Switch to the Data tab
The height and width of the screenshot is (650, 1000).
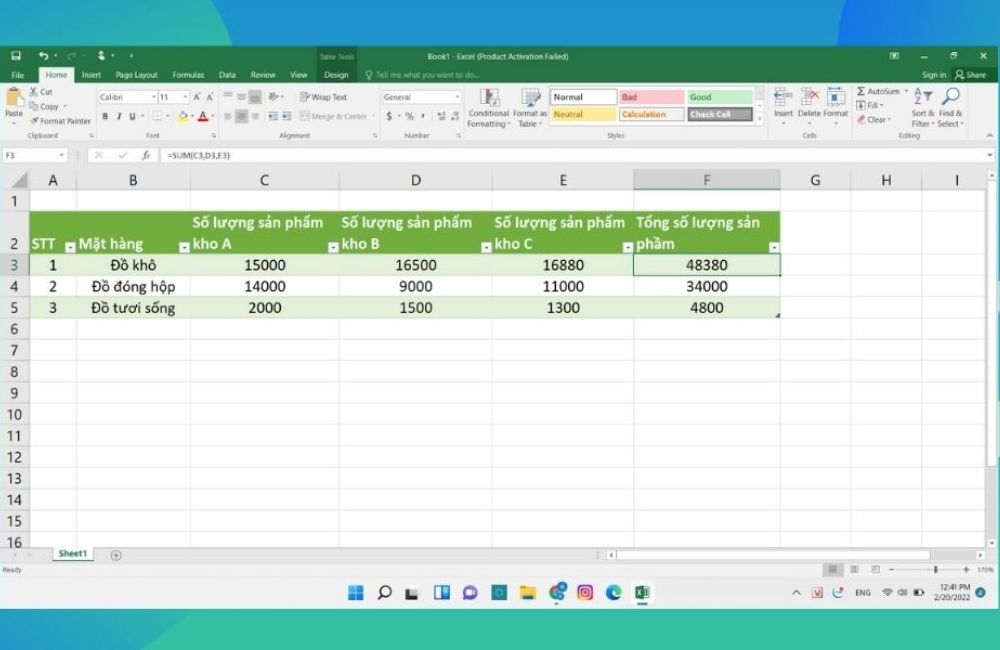(227, 75)
